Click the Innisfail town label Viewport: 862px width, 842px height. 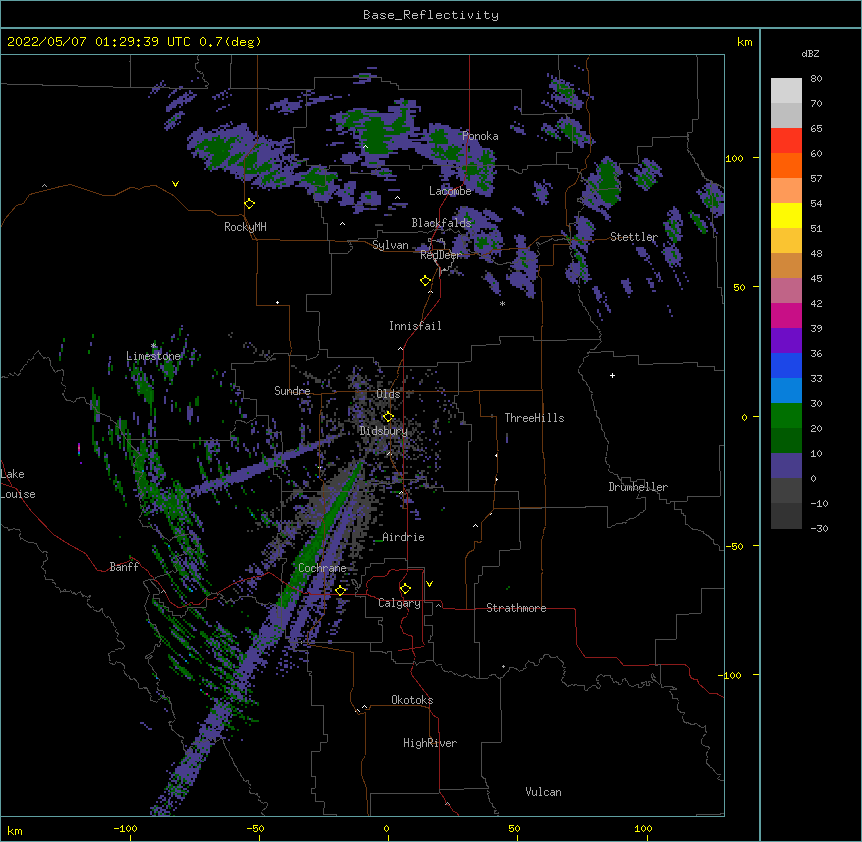pyautogui.click(x=415, y=326)
